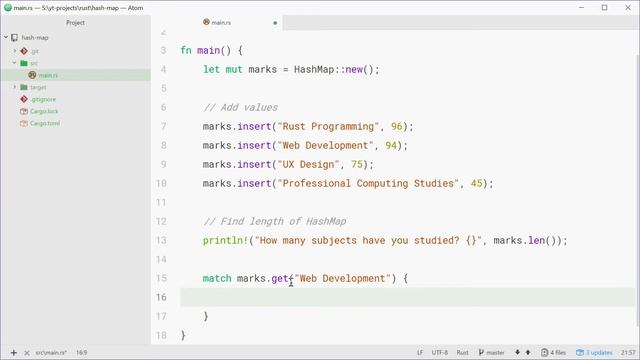640x360 pixels.
Task: Expand the .git folder arrow
Action: click(x=15, y=51)
